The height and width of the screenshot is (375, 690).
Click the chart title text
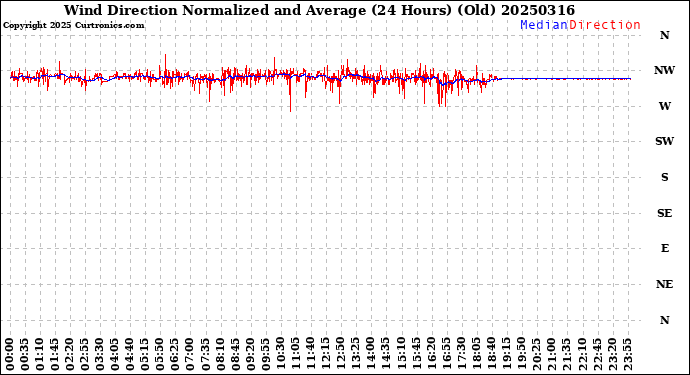319,10
